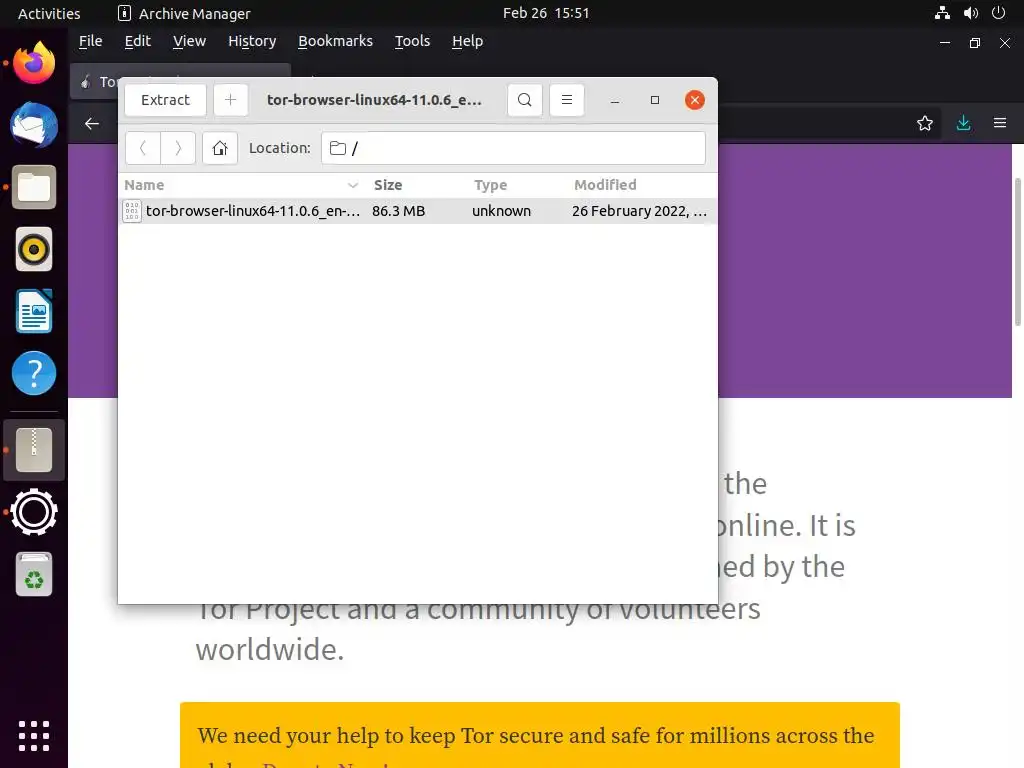Open LibreOffice Writer from the dock

click(x=34, y=312)
